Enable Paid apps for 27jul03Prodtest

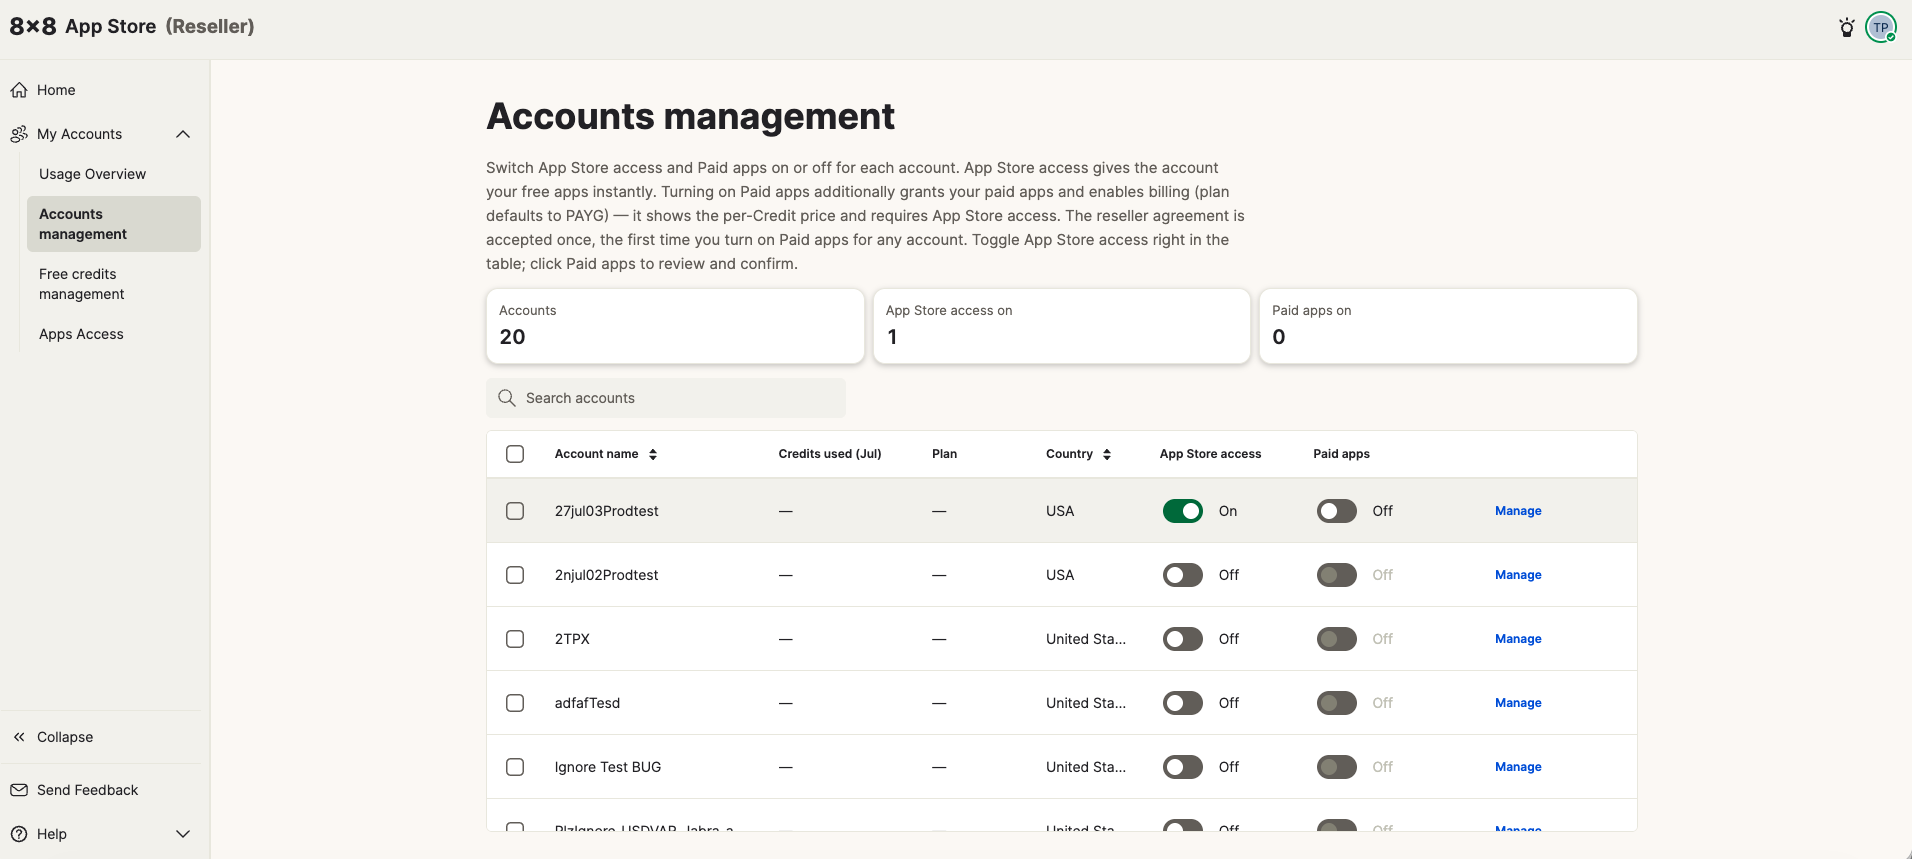click(1336, 511)
